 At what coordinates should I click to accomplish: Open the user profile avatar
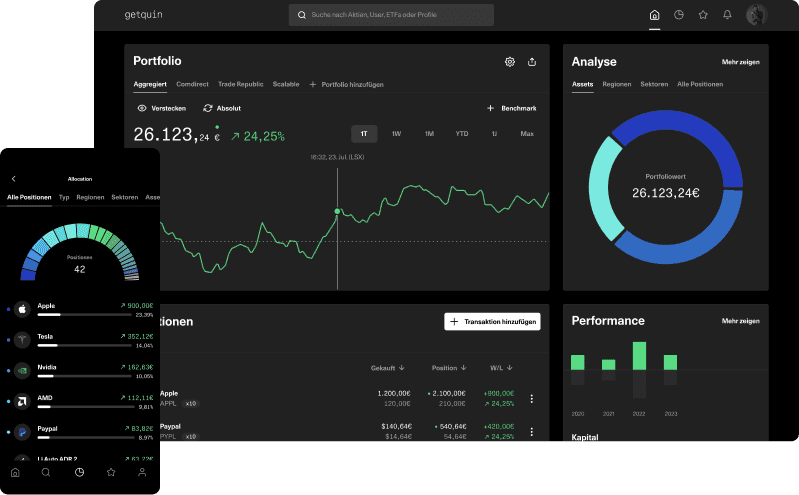pyautogui.click(x=757, y=15)
